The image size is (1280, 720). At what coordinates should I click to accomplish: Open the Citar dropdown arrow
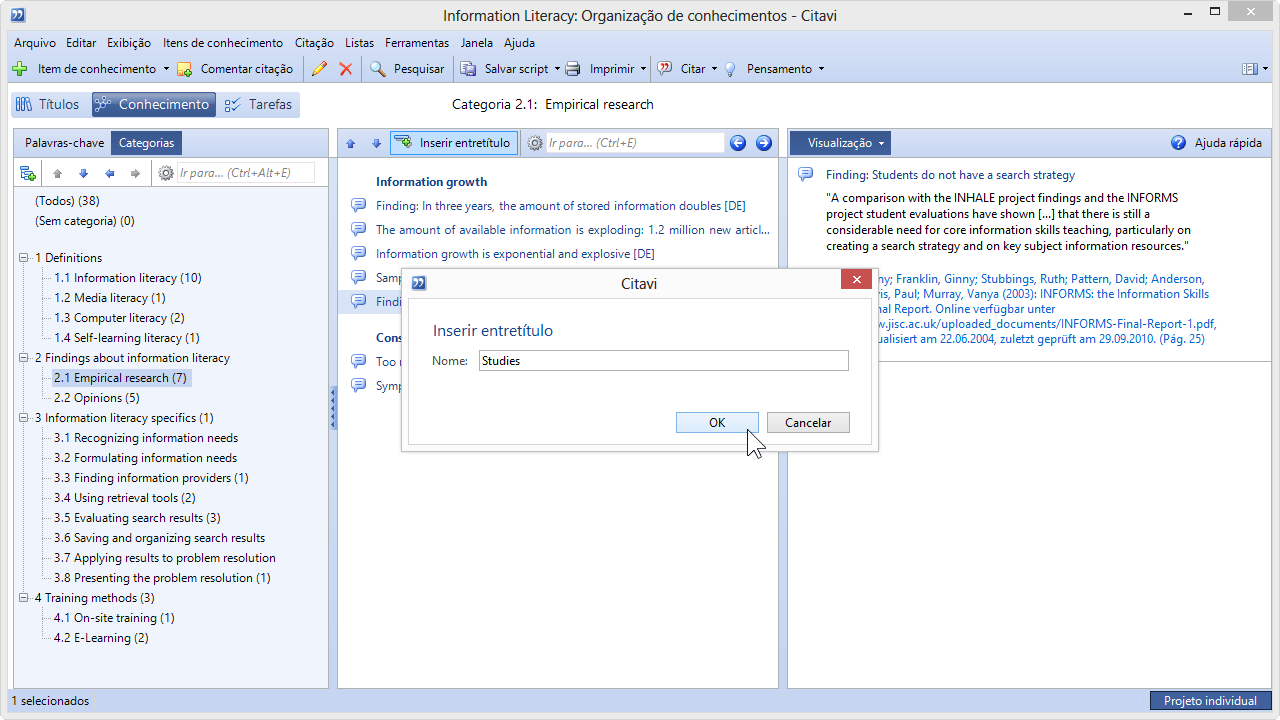coord(714,69)
